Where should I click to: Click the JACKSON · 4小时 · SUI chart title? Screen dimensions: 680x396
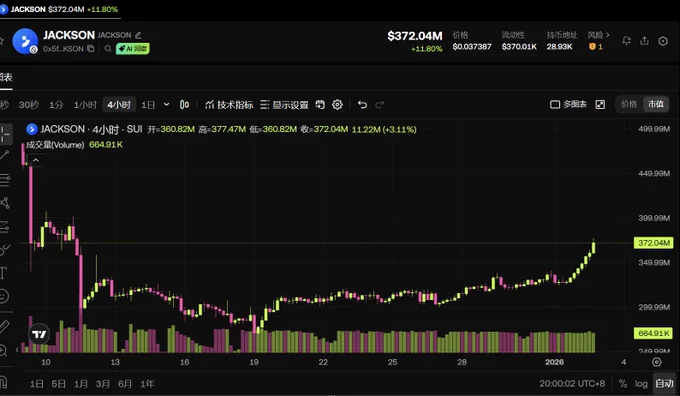(x=91, y=129)
